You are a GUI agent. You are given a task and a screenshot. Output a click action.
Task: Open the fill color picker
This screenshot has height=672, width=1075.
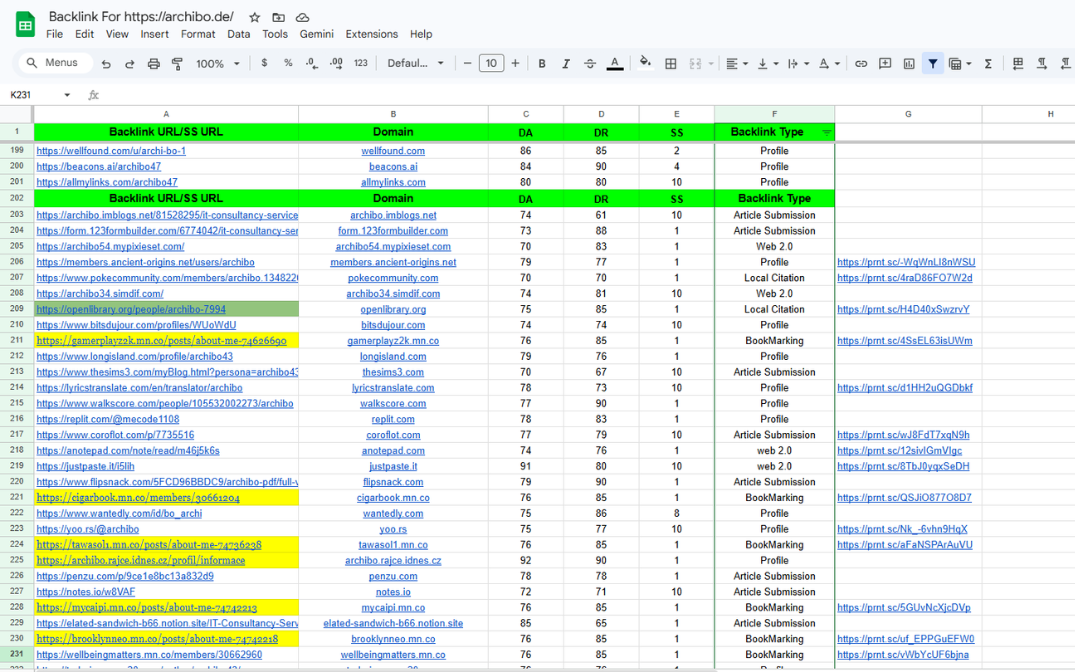click(x=645, y=63)
